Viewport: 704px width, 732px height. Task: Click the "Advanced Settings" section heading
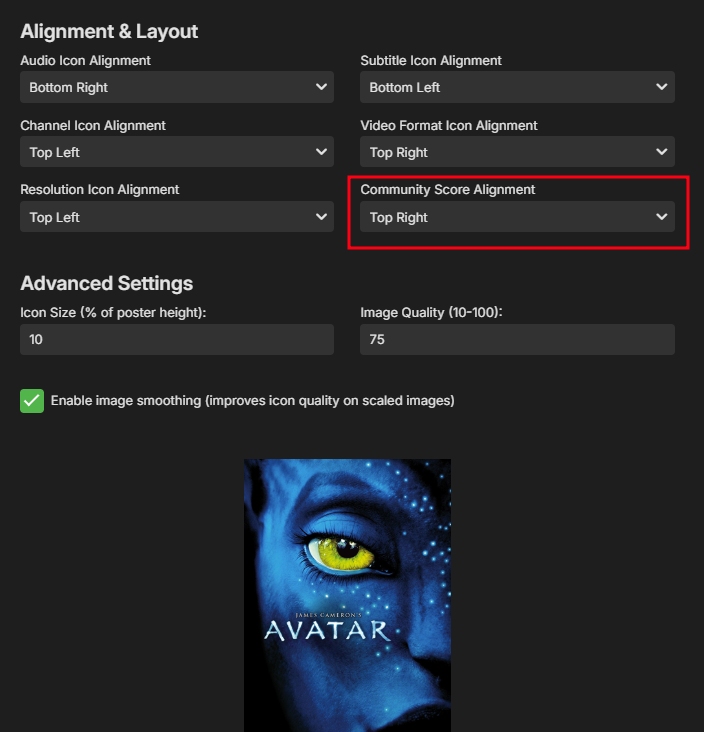(106, 283)
